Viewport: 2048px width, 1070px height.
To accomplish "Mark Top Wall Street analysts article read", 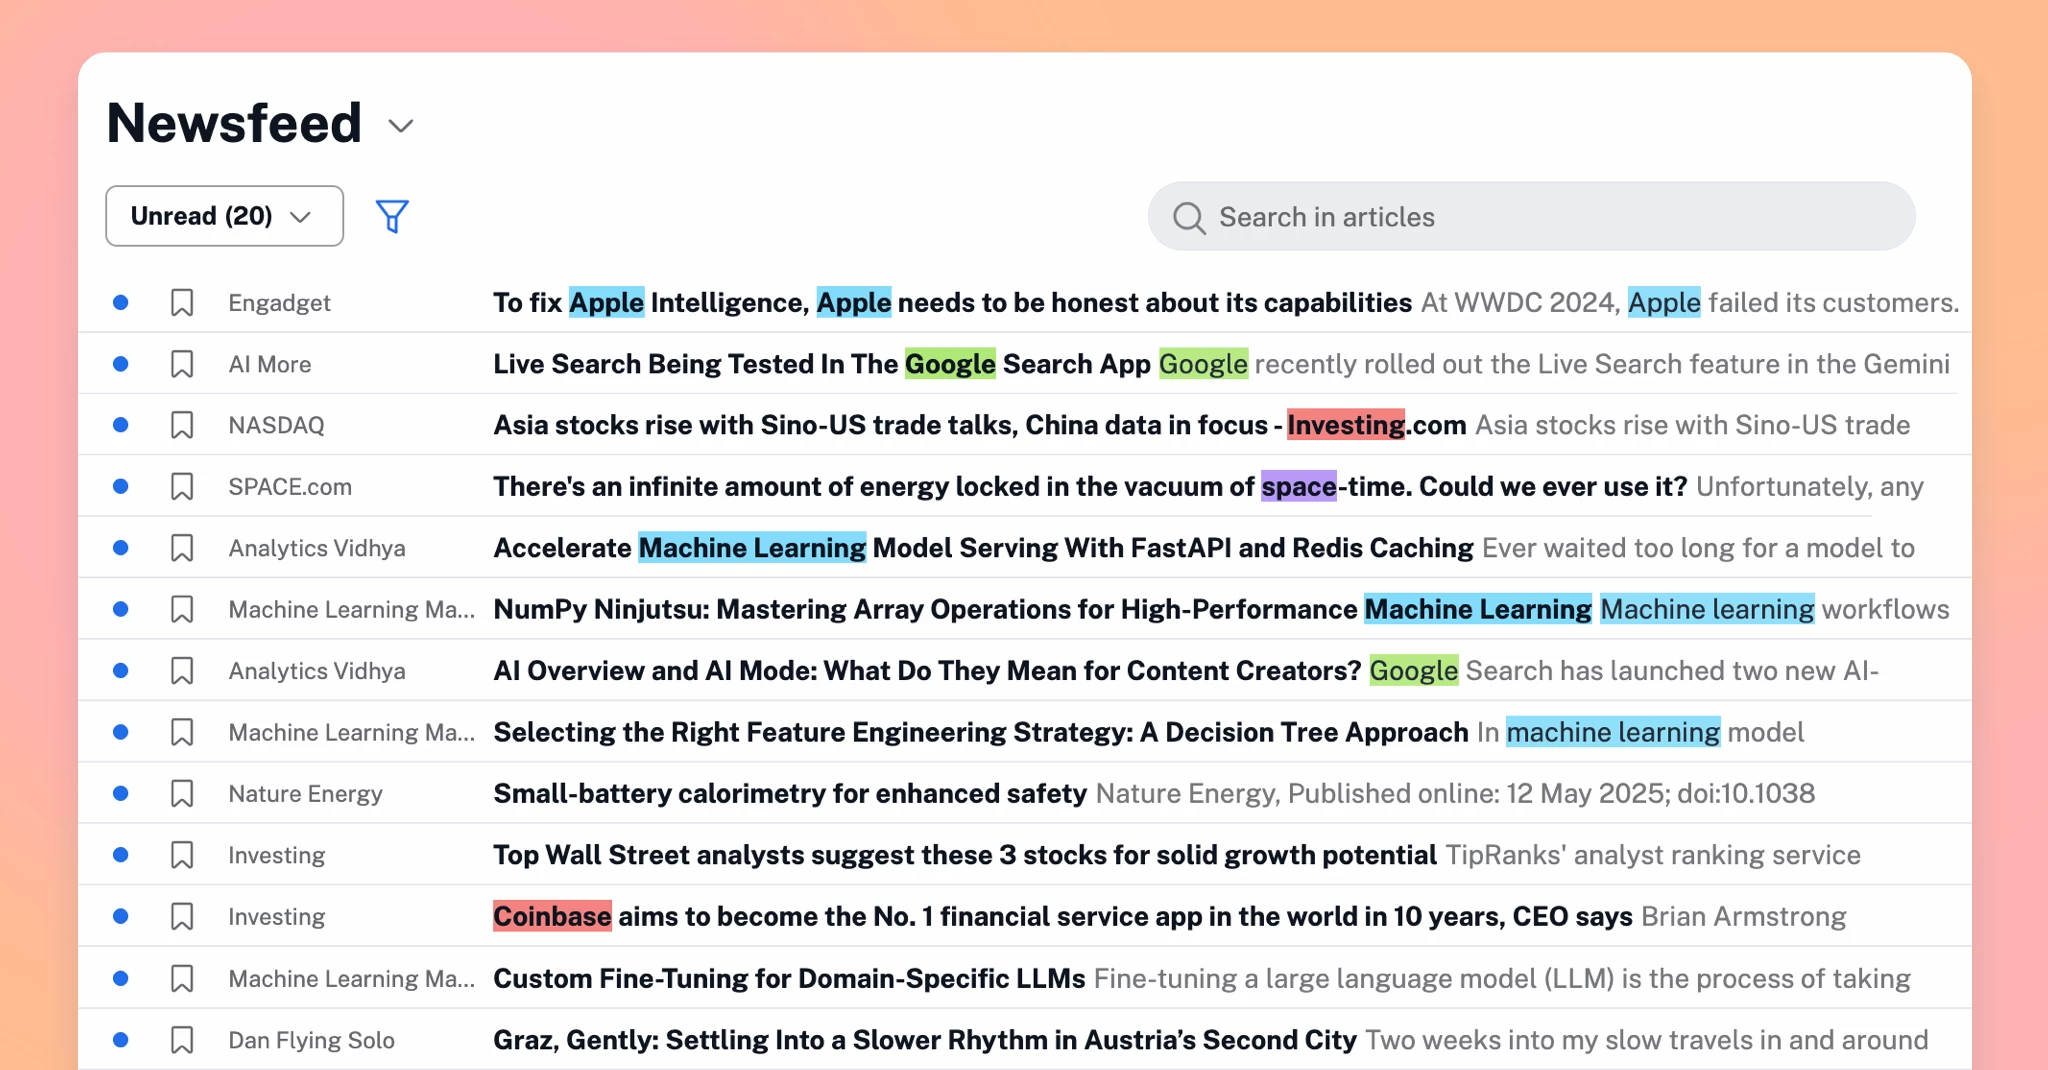I will pyautogui.click(x=121, y=855).
